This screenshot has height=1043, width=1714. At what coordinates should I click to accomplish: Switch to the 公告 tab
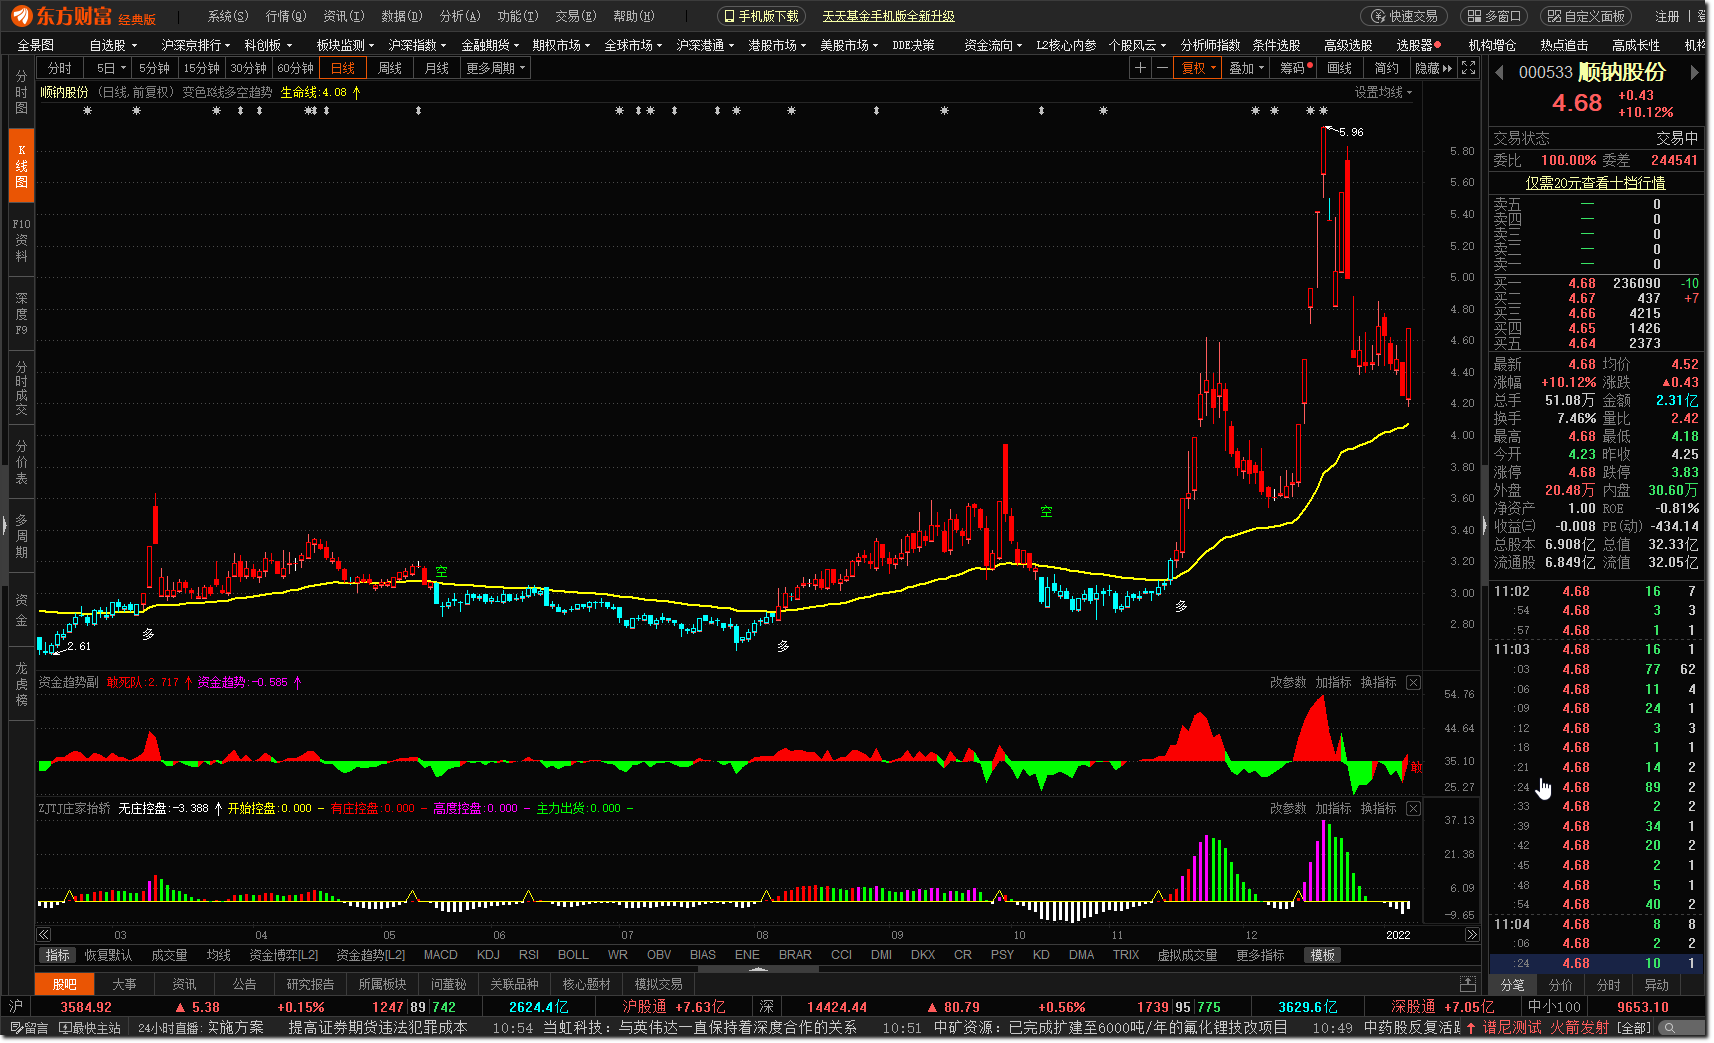tap(245, 984)
